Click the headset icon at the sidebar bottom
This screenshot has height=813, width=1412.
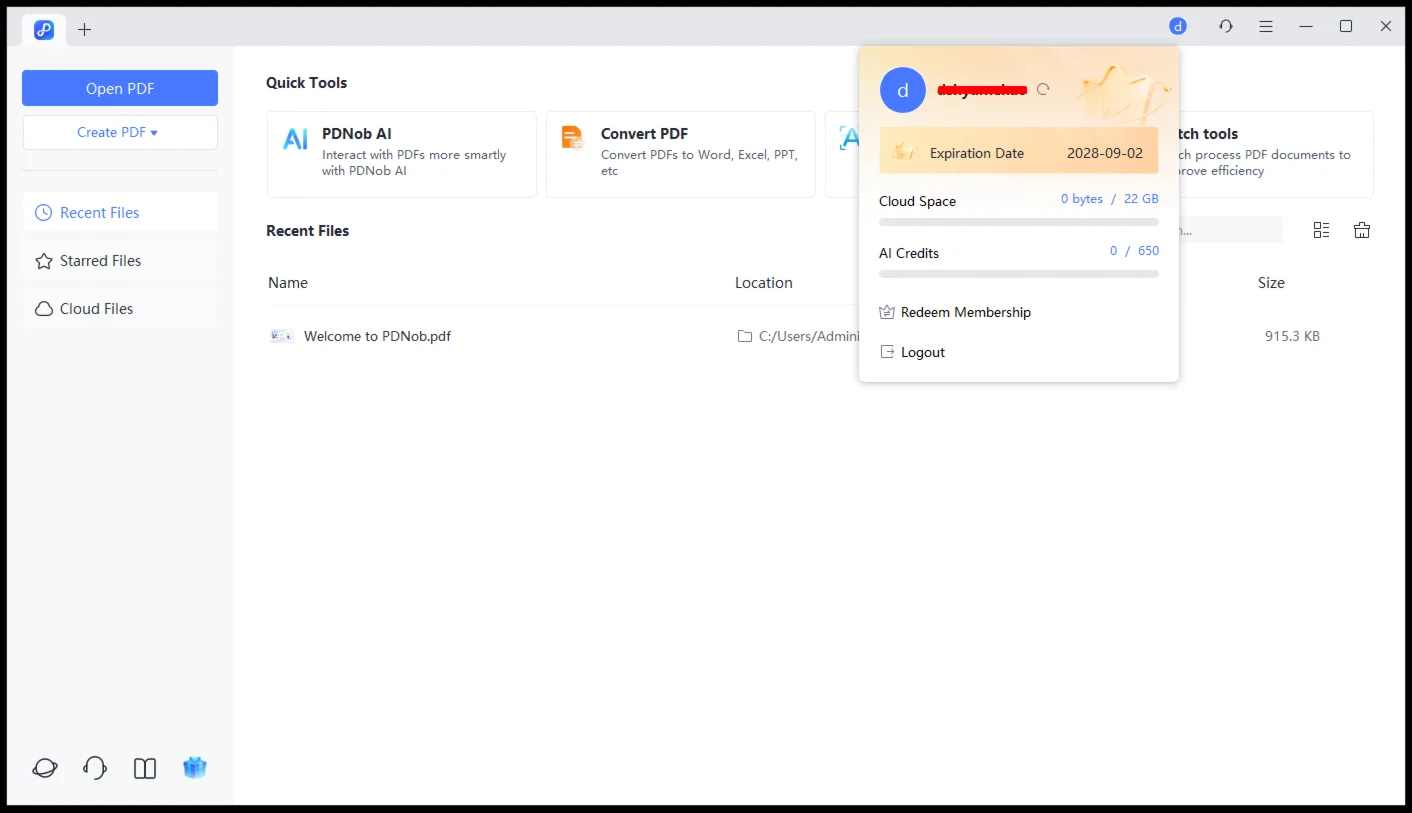(x=95, y=768)
